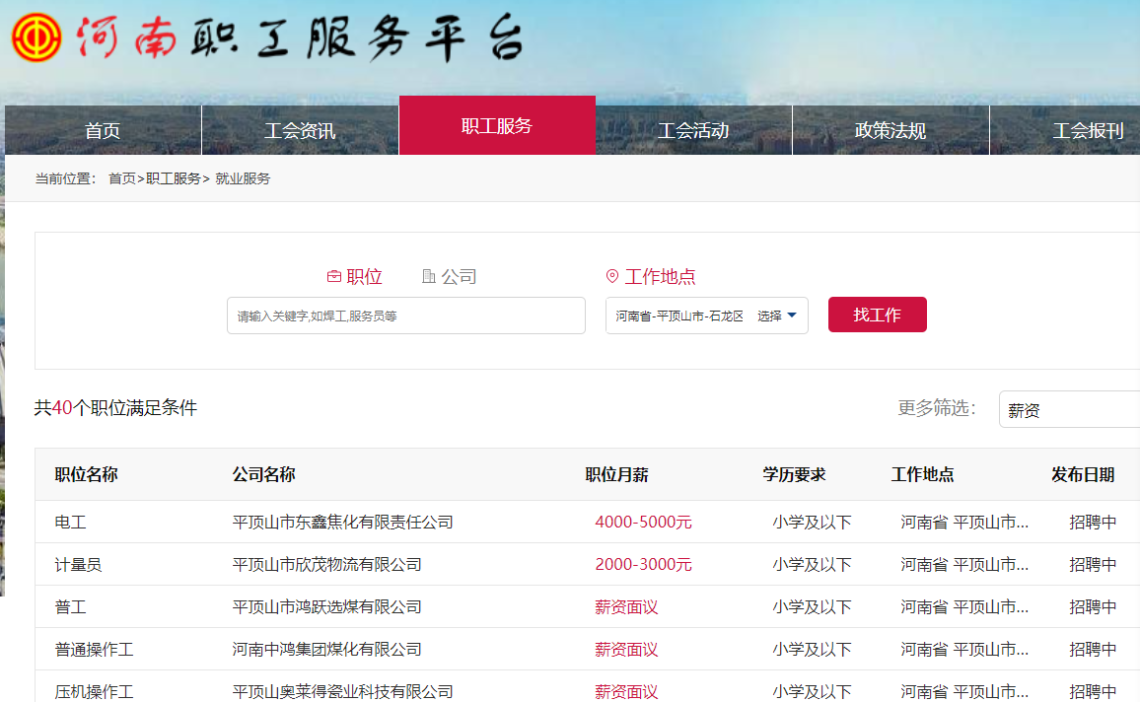Screen dimensions: 1140x702
Task: Click company 平顶山市东鑫焦化有限责任公司
Action: coord(342,523)
